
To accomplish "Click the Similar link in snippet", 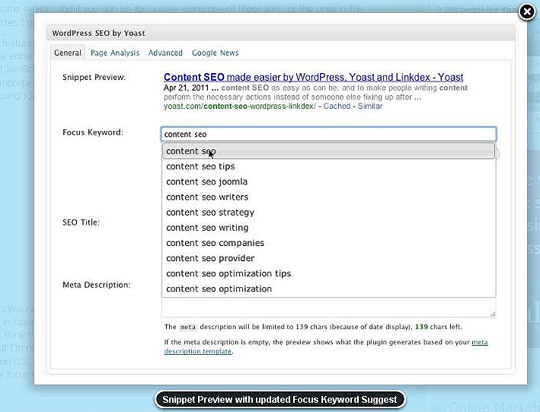I will [x=370, y=106].
